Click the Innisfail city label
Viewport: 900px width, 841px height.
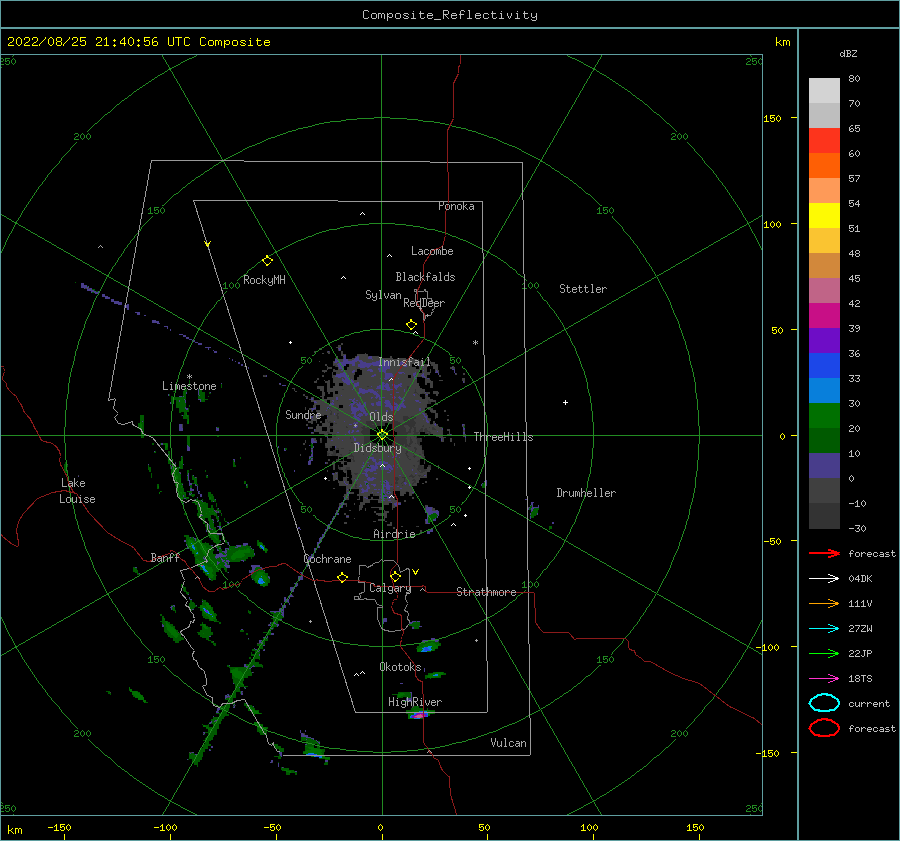pyautogui.click(x=404, y=362)
